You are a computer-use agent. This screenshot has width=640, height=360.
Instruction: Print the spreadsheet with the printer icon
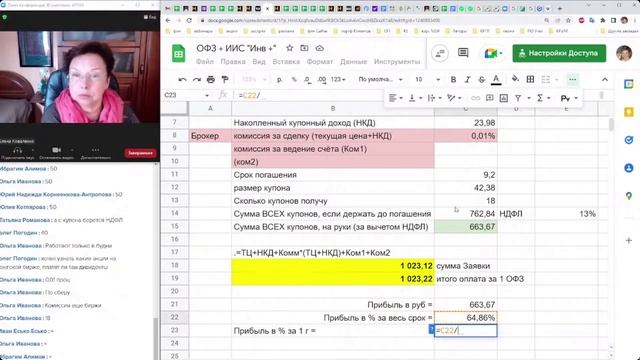(211, 79)
